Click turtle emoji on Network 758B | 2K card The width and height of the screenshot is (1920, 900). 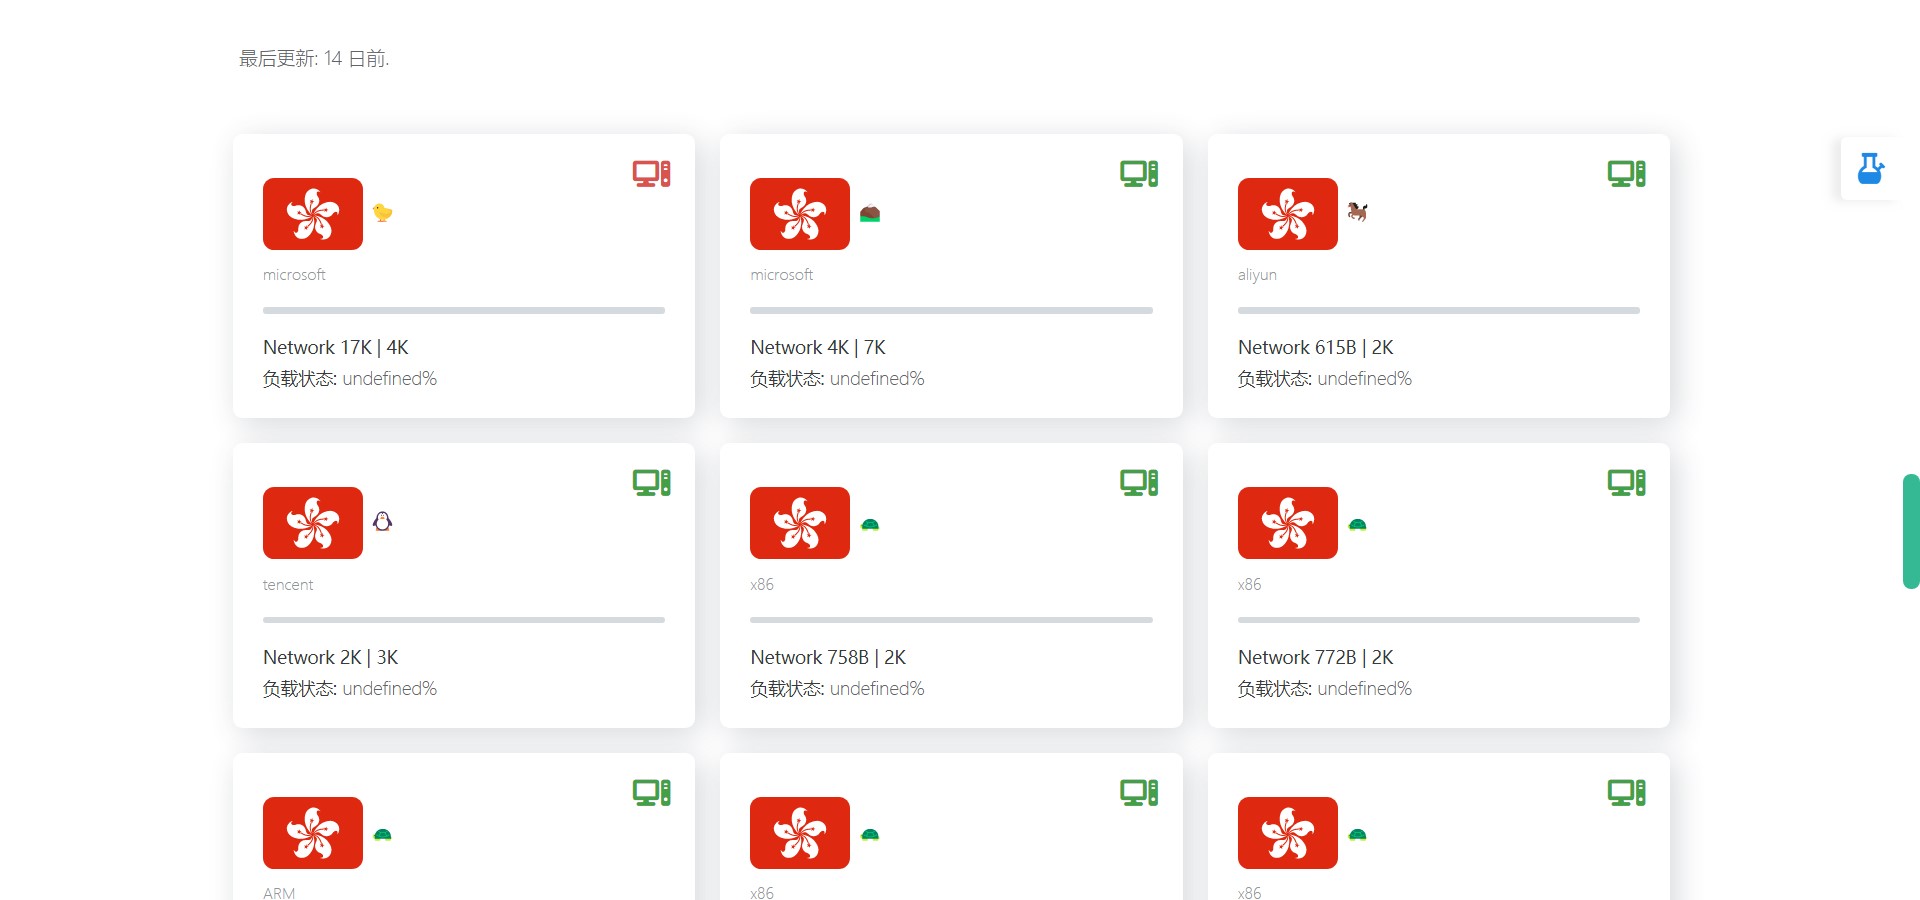click(870, 524)
